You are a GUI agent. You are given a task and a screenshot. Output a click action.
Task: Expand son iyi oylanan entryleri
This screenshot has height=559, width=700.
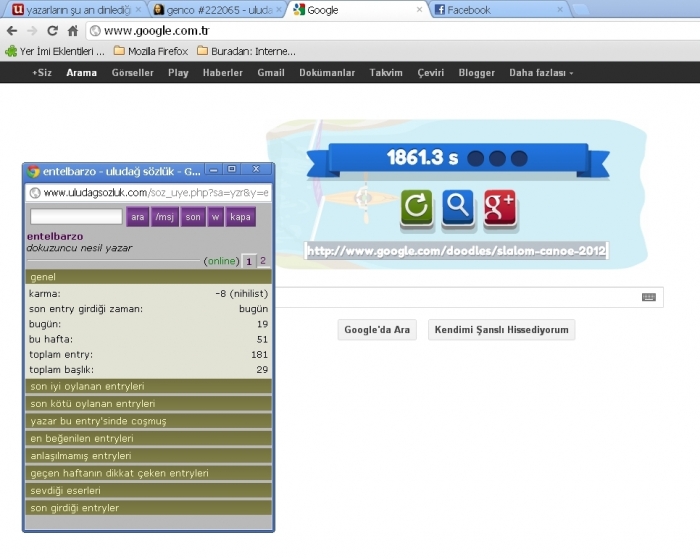pyautogui.click(x=148, y=386)
